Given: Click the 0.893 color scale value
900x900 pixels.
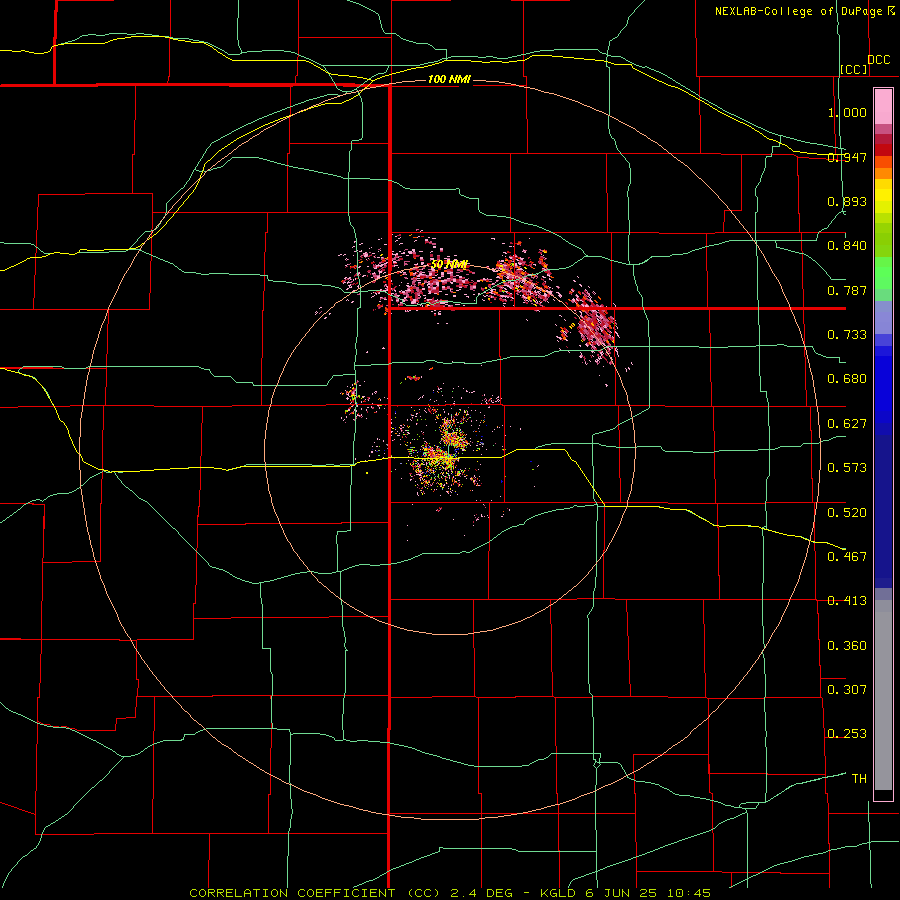Looking at the screenshot, I should point(847,201).
